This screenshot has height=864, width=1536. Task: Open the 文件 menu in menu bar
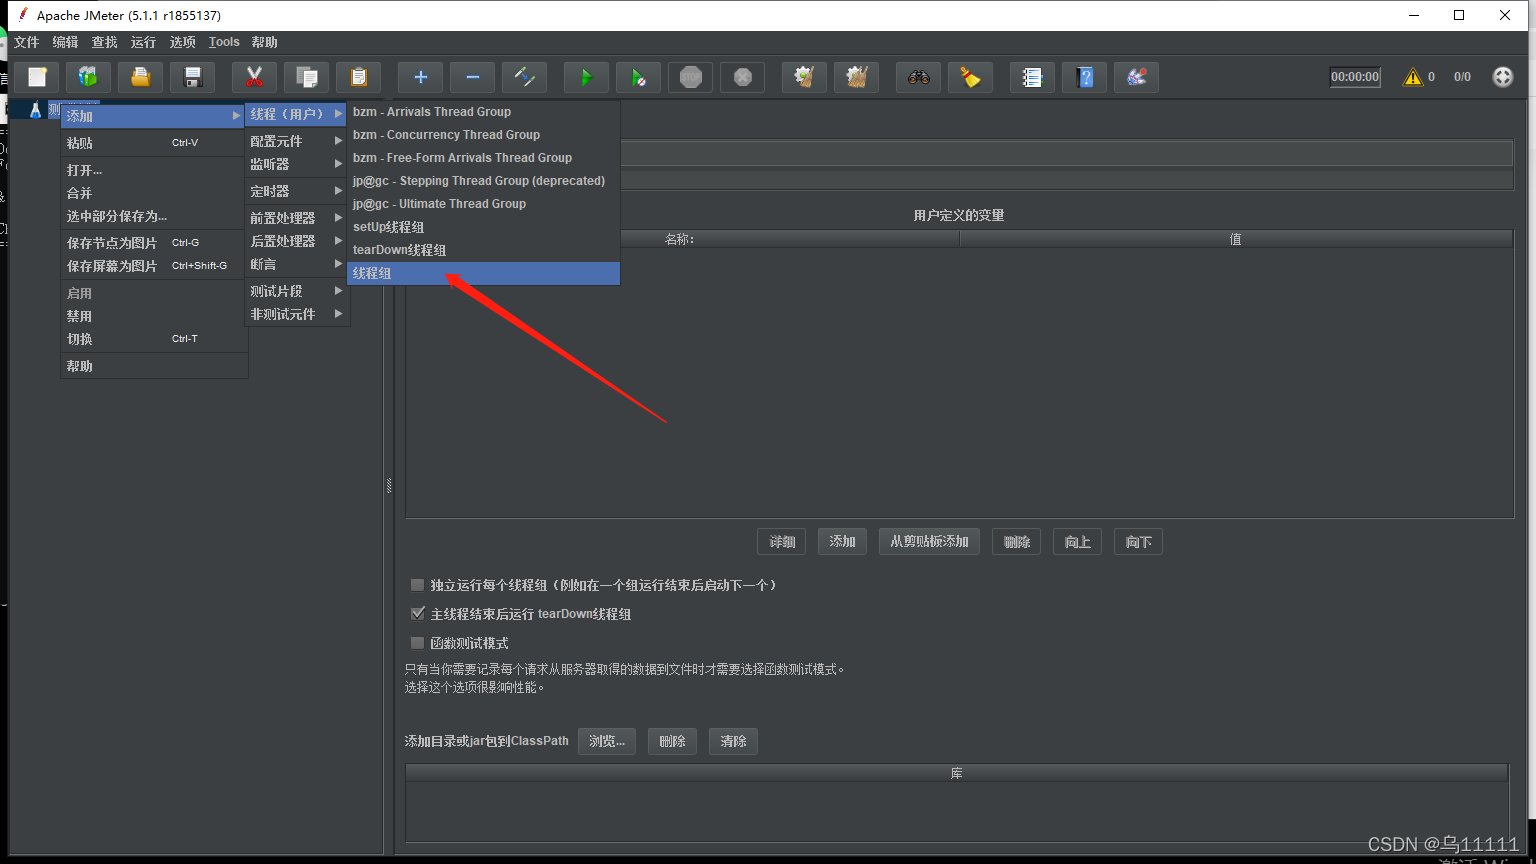(27, 42)
